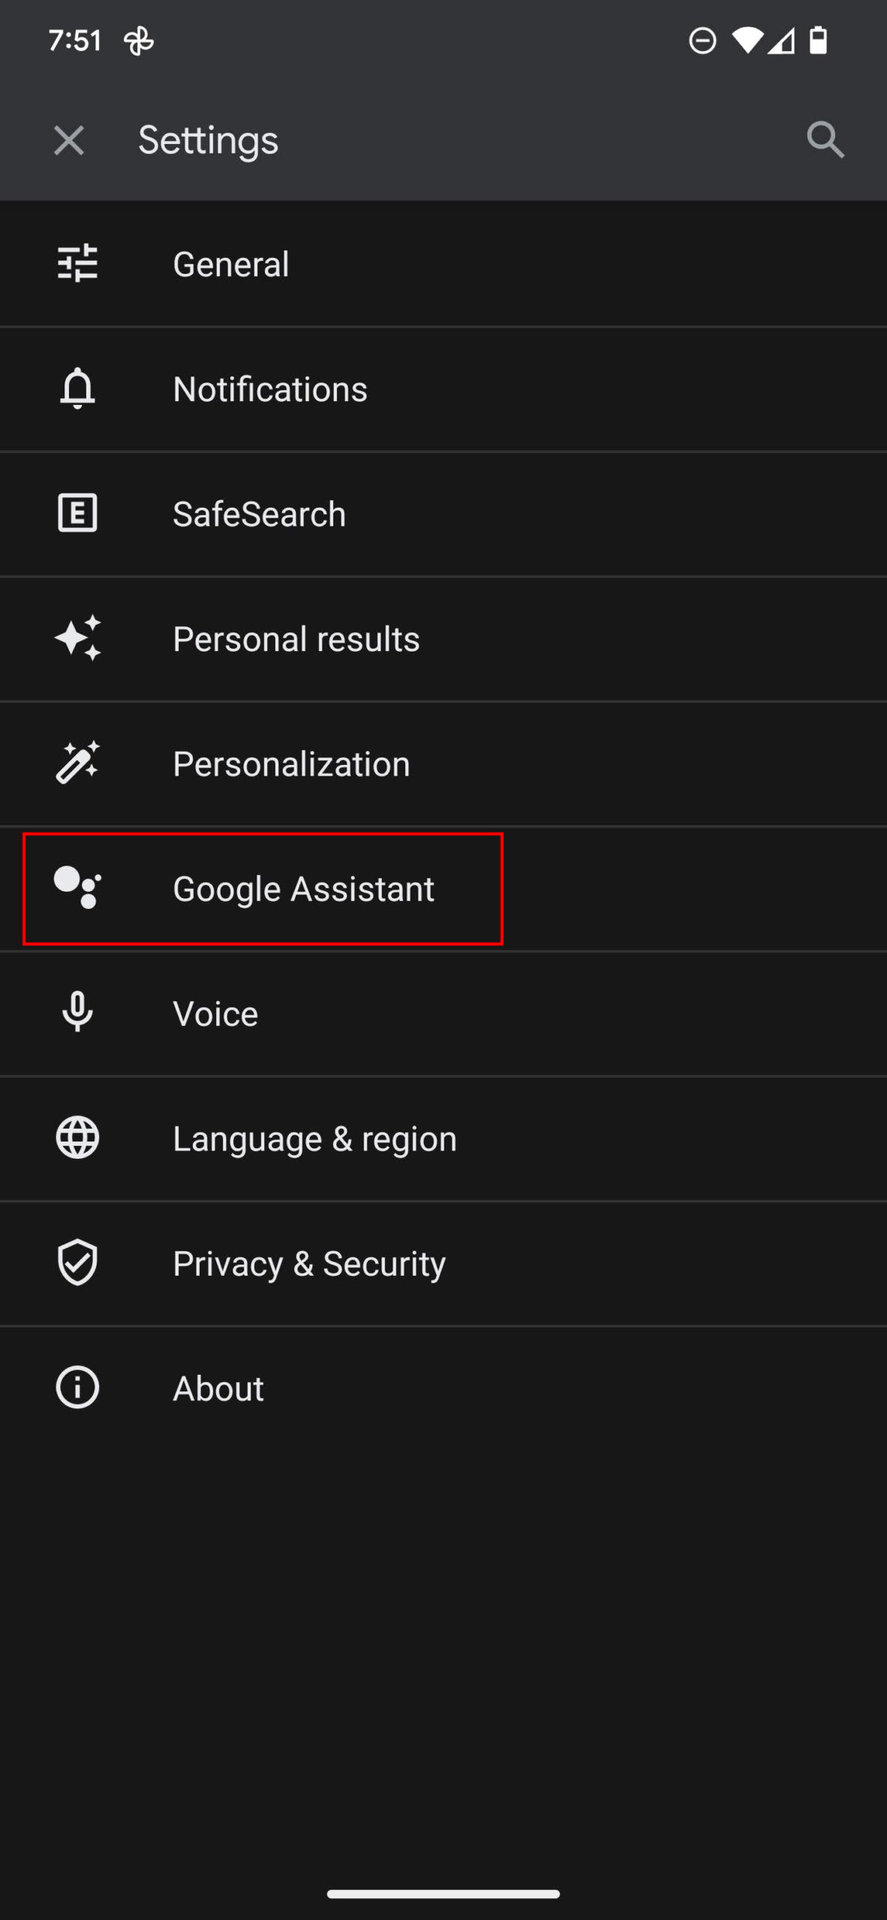Close Settings with the X icon

pos(69,140)
